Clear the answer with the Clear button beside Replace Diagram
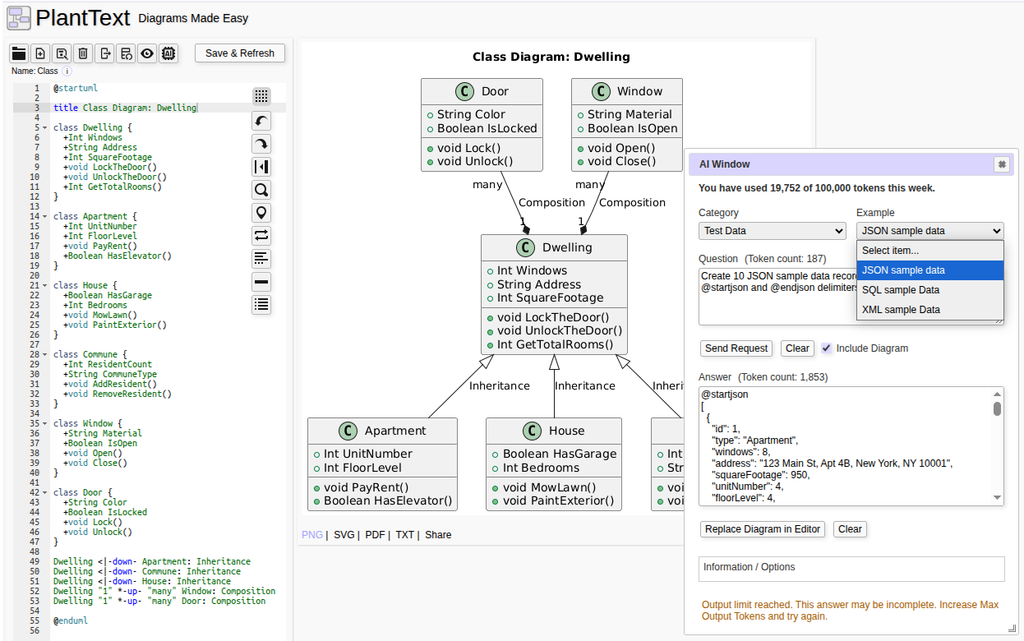 point(850,529)
